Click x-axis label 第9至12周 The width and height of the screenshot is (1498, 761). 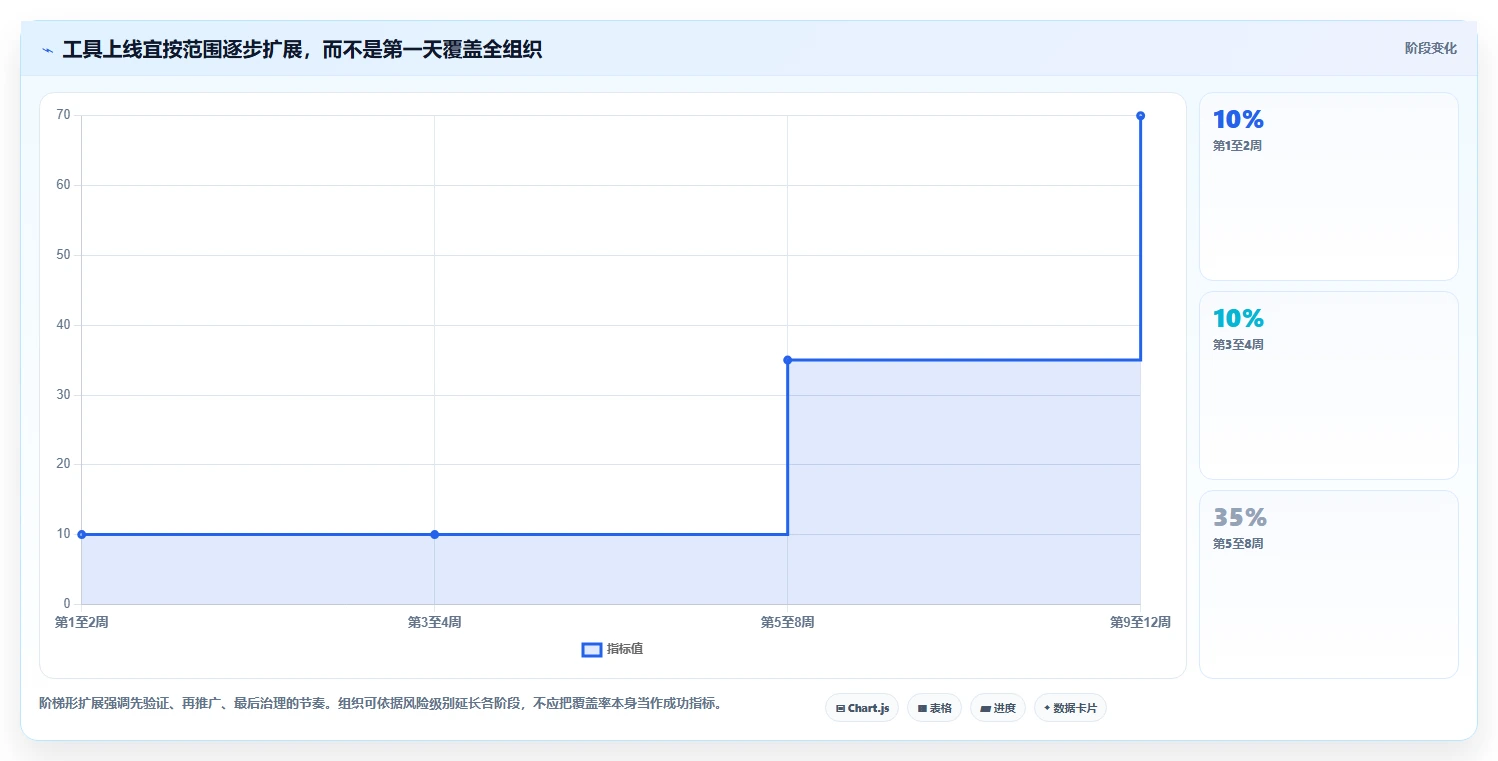1140,622
